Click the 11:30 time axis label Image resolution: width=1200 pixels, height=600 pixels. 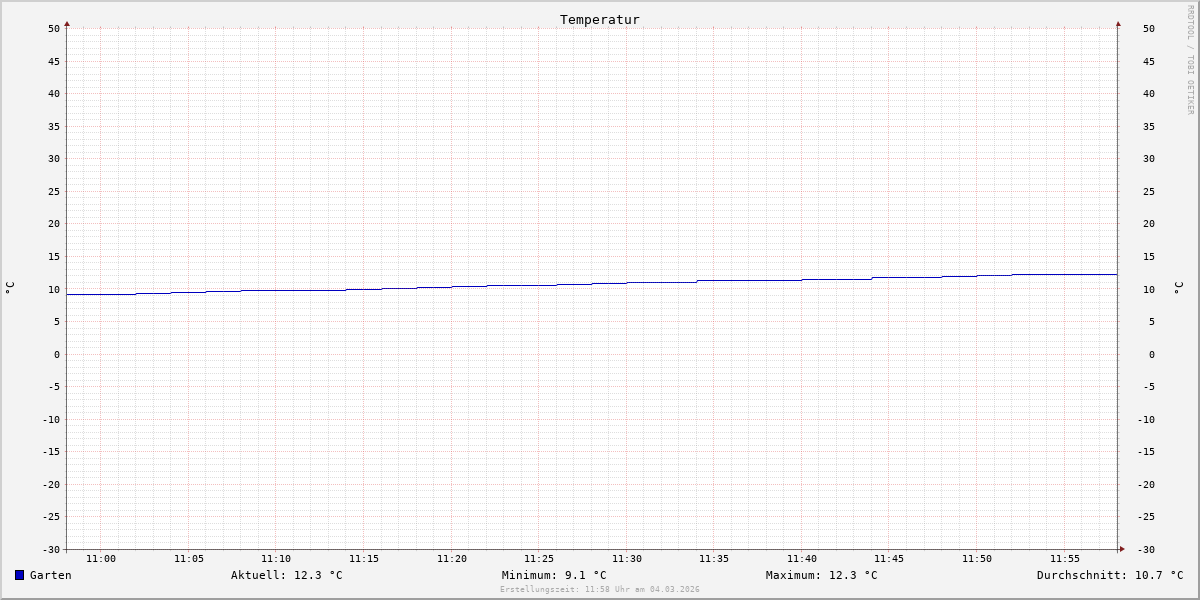pyautogui.click(x=627, y=558)
